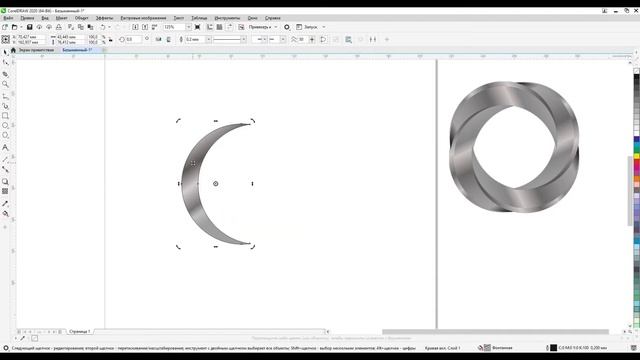The height and width of the screenshot is (360, 640).
Task: Expand the Undo history dropdown arrow
Action: click(109, 27)
